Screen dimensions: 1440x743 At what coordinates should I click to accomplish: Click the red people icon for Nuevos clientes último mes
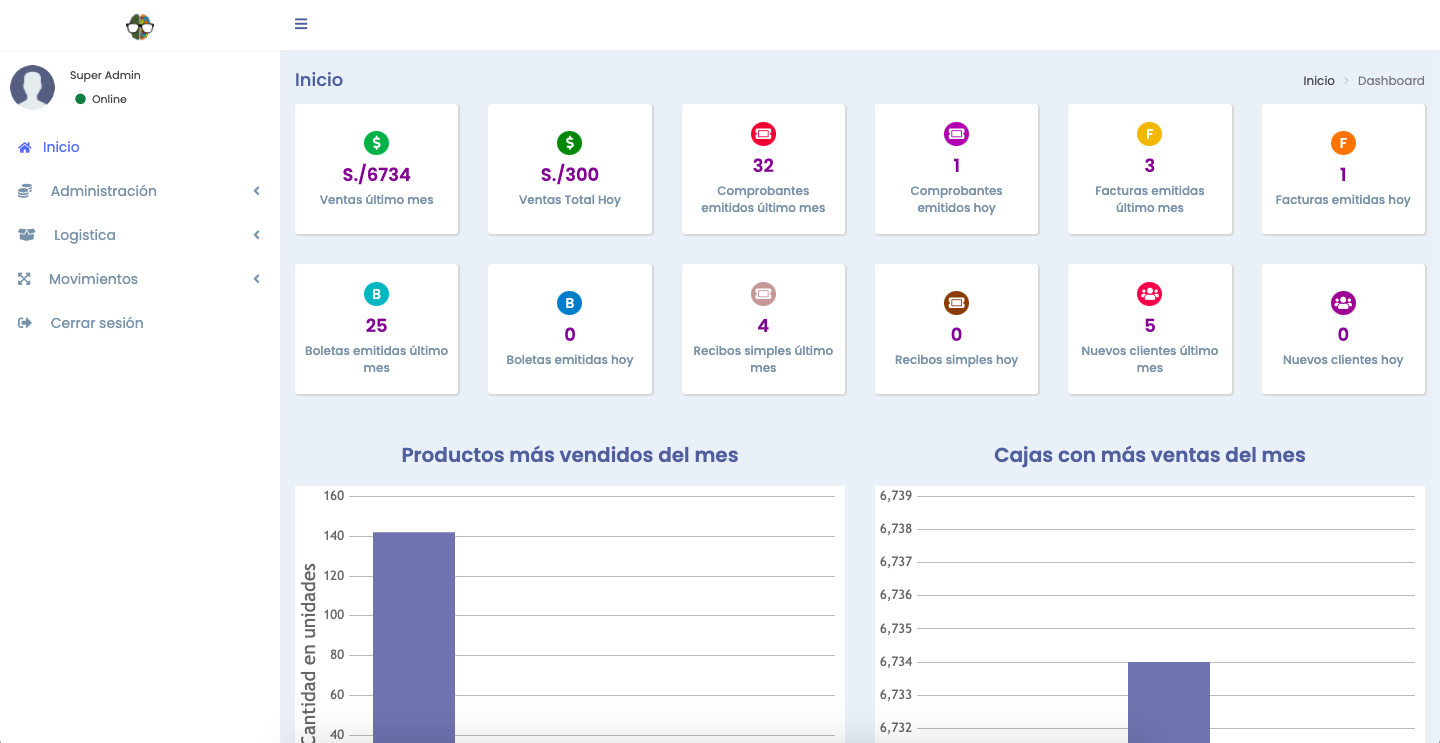point(1149,294)
